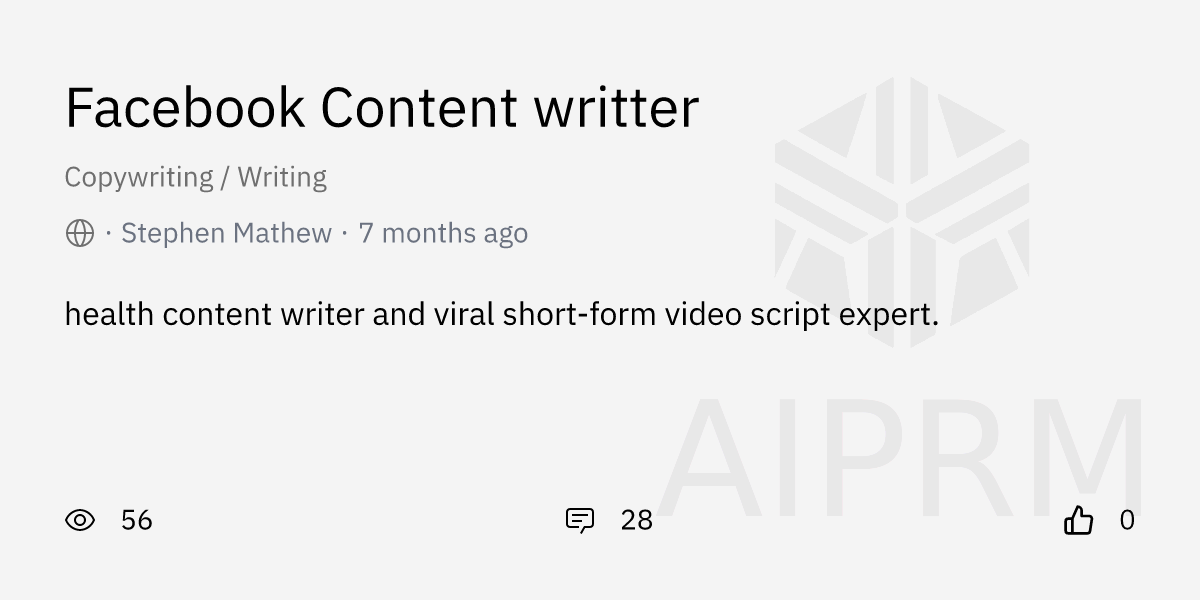The height and width of the screenshot is (600, 1200).
Task: Open the Facebook Content writter title
Action: coord(382,108)
